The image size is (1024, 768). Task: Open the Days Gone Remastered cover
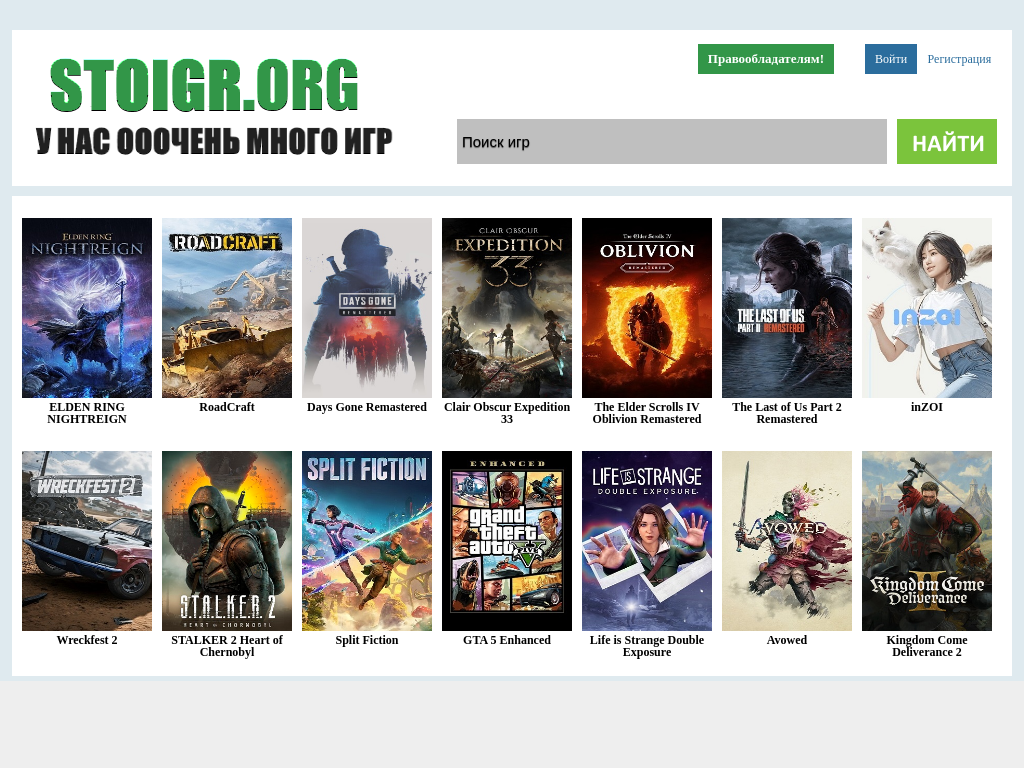point(367,308)
